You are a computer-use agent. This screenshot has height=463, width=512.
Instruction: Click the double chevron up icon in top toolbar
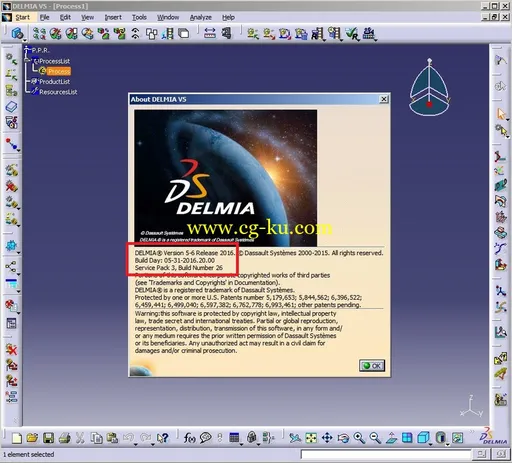135,33
